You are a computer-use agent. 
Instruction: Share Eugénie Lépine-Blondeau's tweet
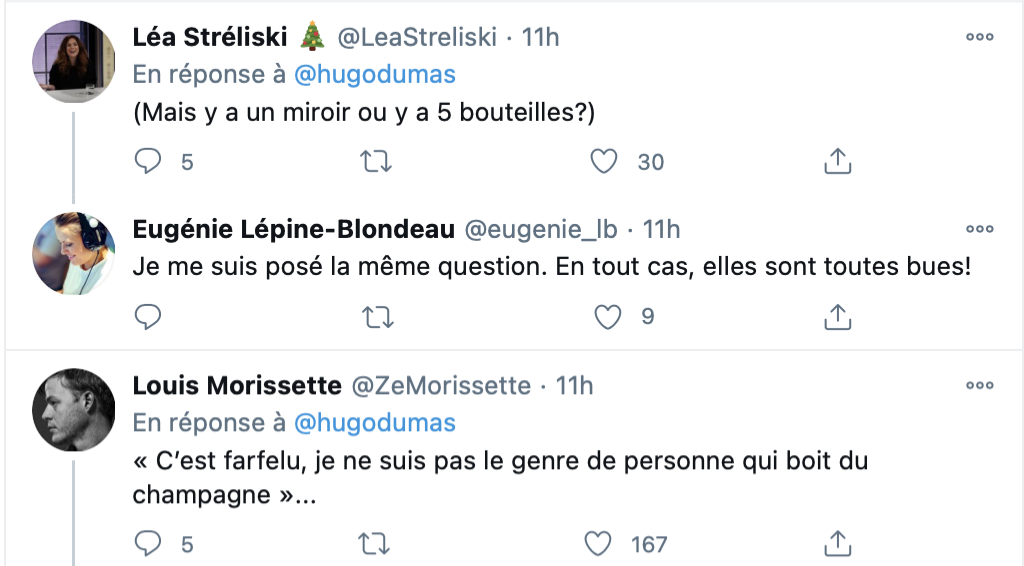(x=838, y=317)
